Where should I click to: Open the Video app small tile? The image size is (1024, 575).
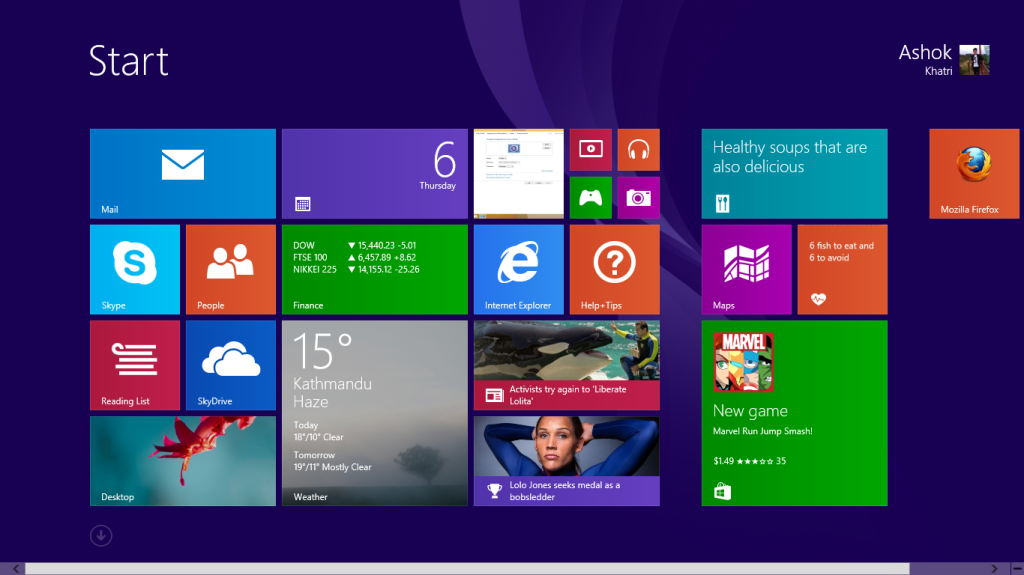(590, 149)
